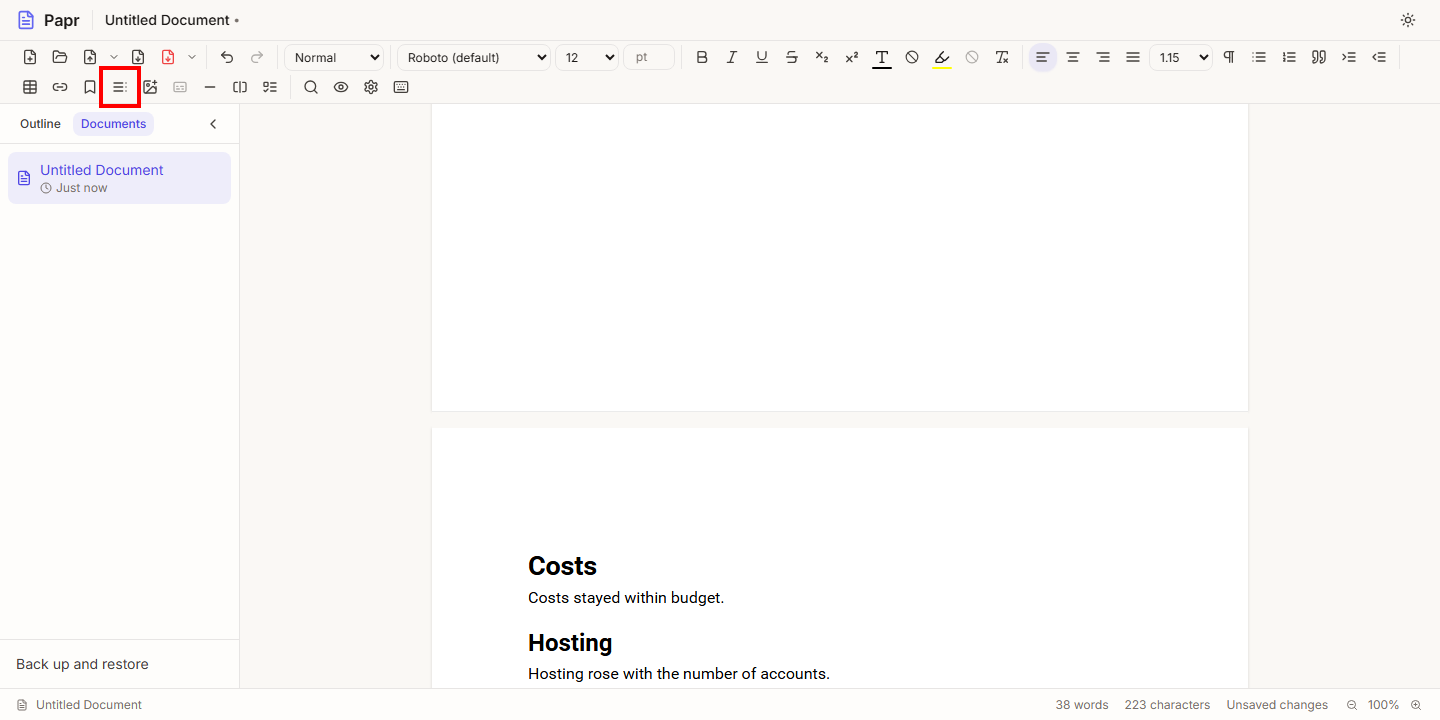Remove text color with the no-color icon
Viewport: 1440px width, 720px height.
(912, 57)
